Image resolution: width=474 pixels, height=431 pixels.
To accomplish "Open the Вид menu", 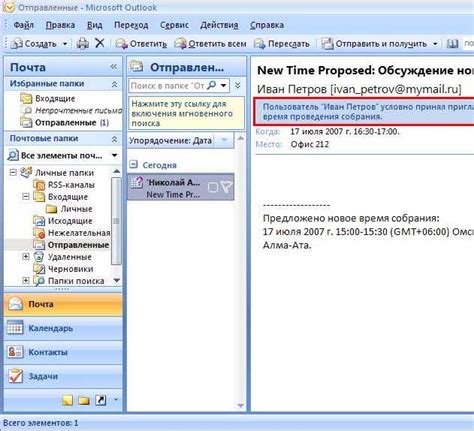I will (95, 25).
